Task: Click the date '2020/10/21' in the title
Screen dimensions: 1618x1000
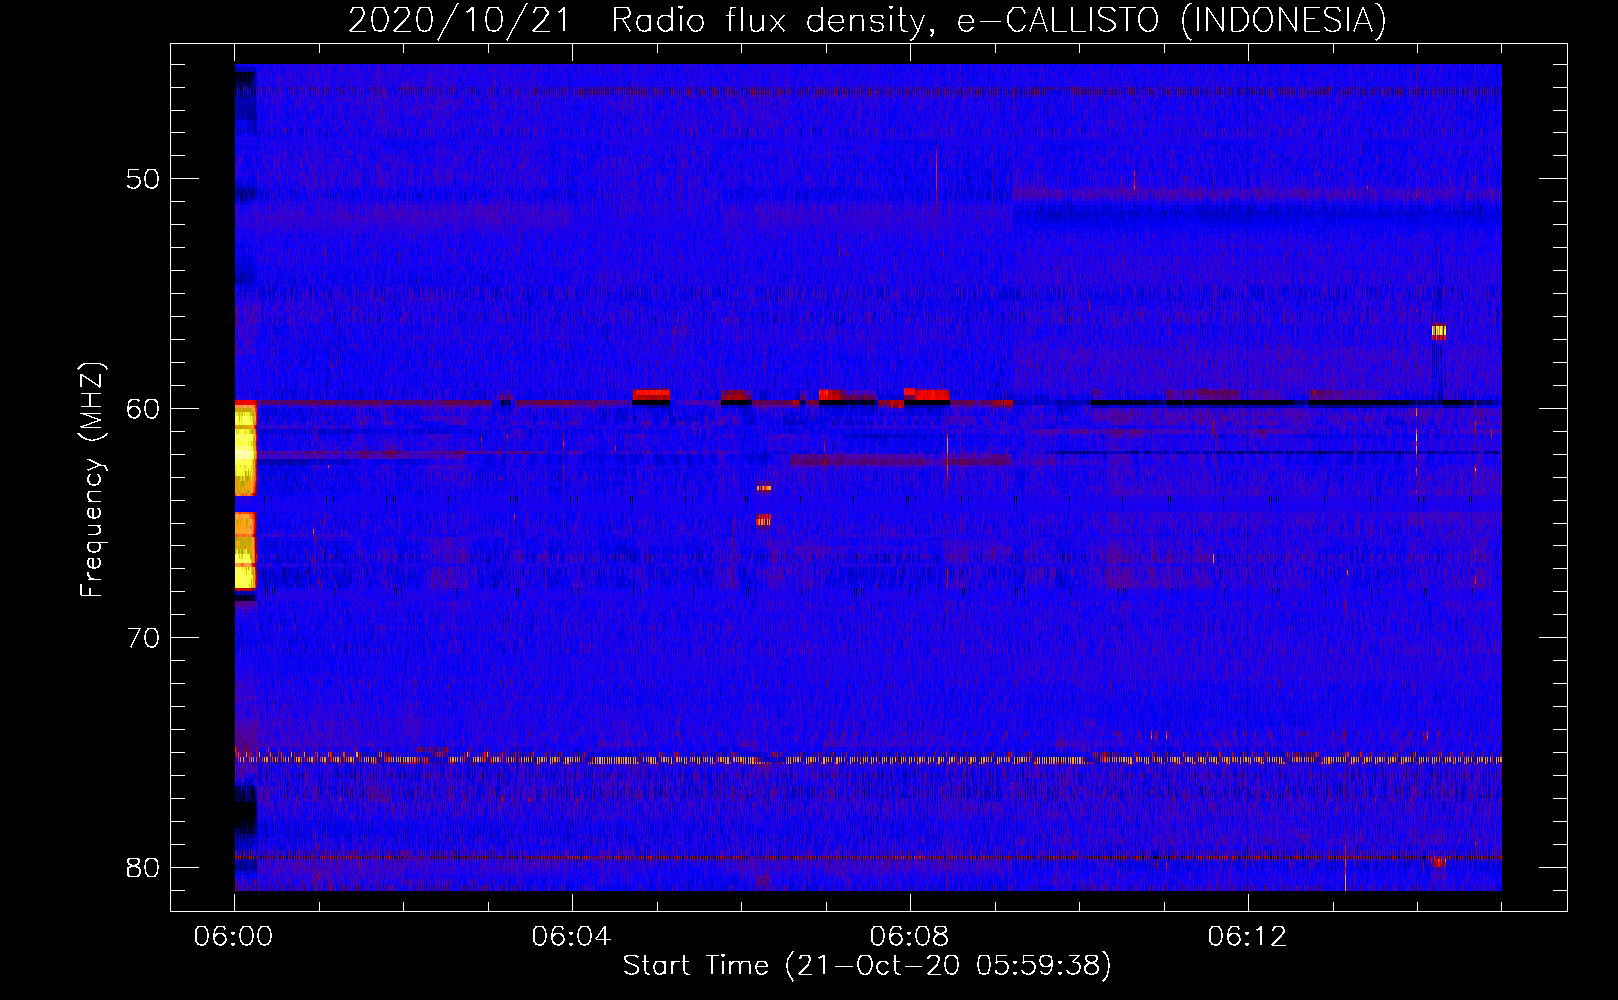Action: 459,20
